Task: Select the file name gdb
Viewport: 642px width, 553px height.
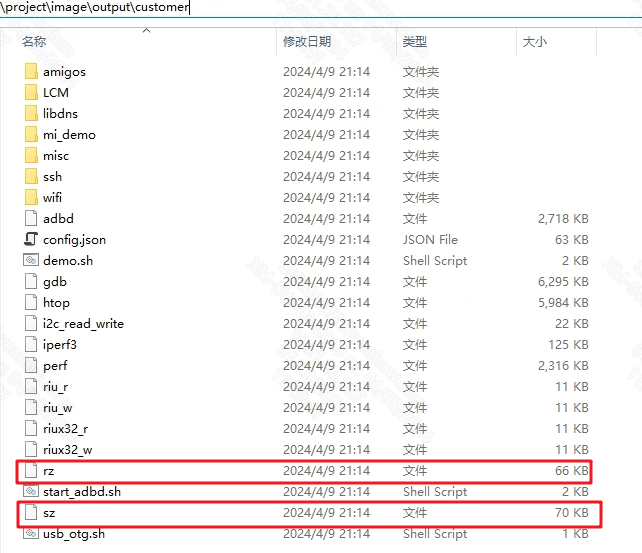Action: pos(55,282)
